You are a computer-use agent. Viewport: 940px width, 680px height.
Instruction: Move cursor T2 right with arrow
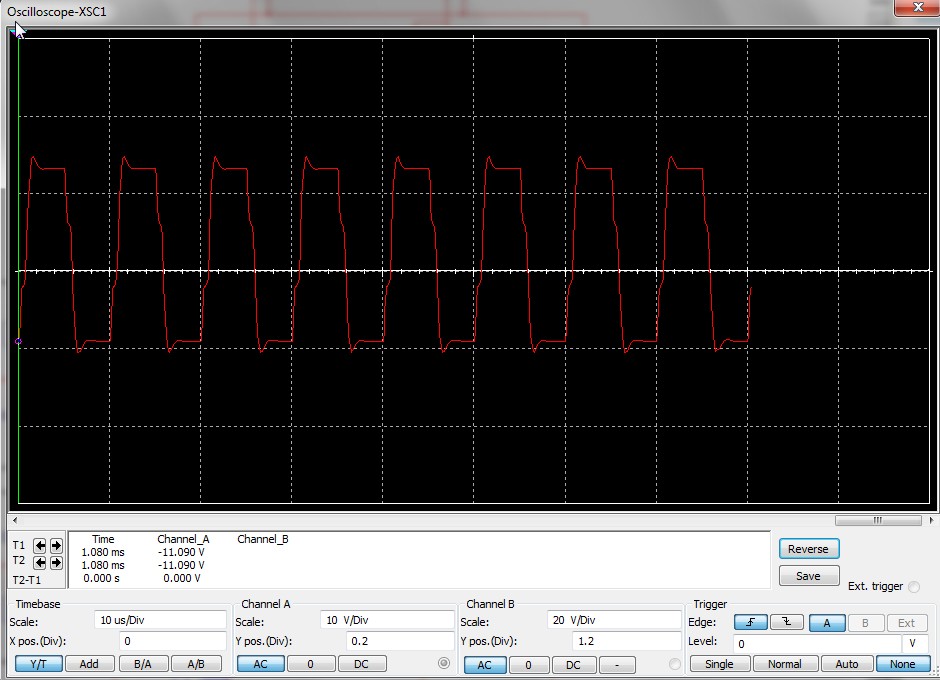56,562
